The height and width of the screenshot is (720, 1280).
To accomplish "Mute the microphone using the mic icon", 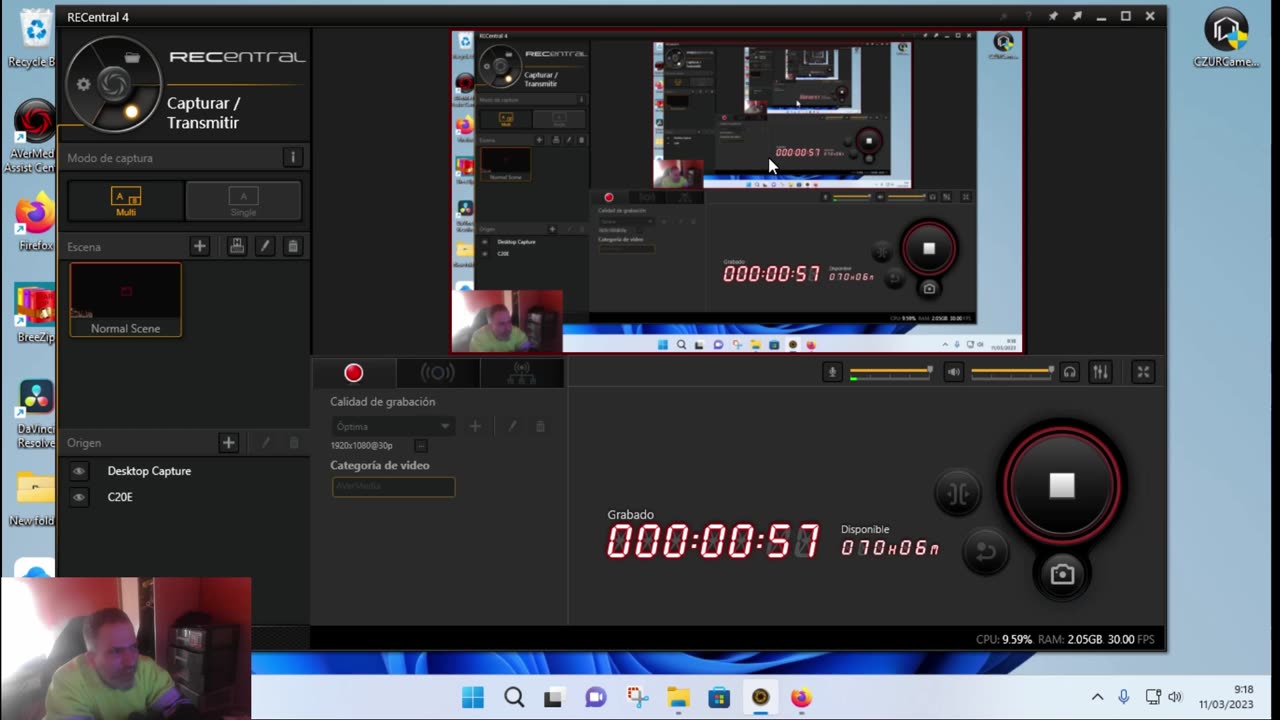I will tap(832, 372).
